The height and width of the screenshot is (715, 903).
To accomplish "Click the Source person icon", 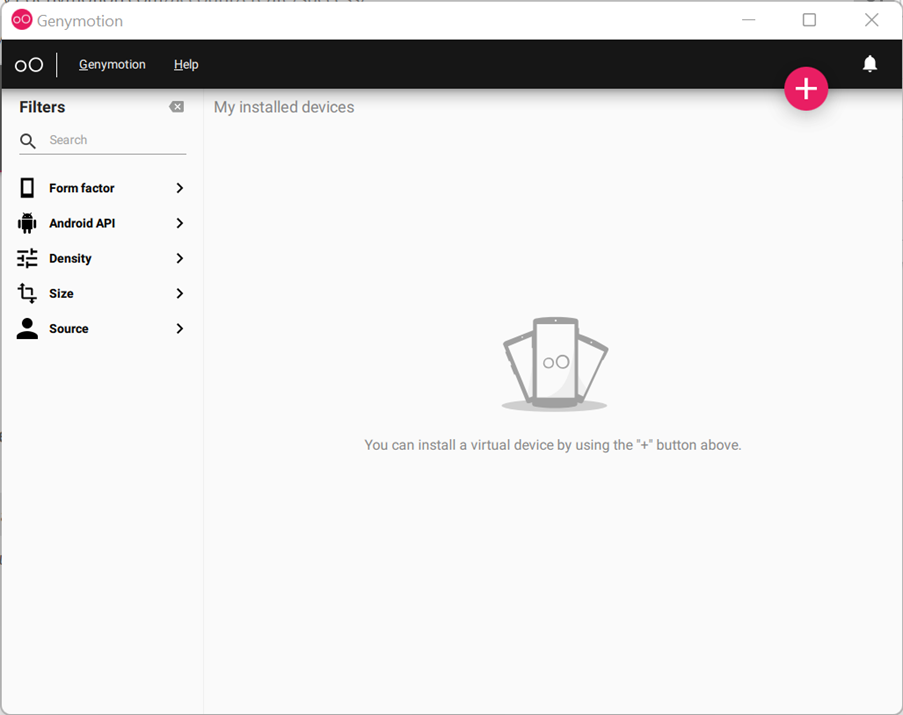I will (x=27, y=328).
